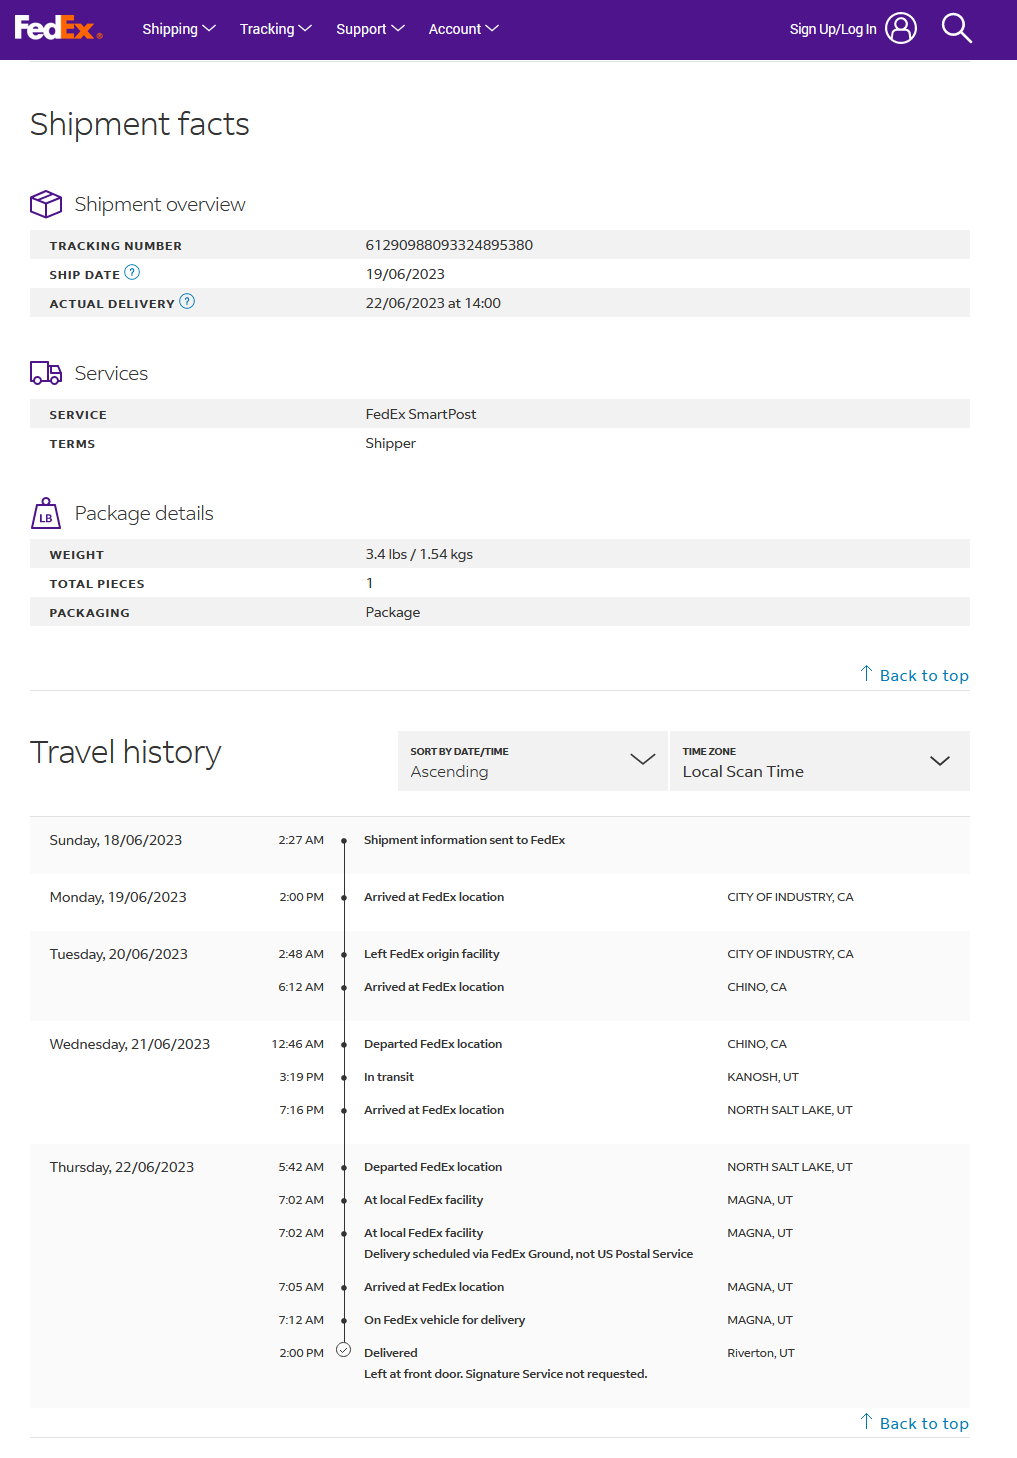Expand the Tracking menu

point(276,29)
